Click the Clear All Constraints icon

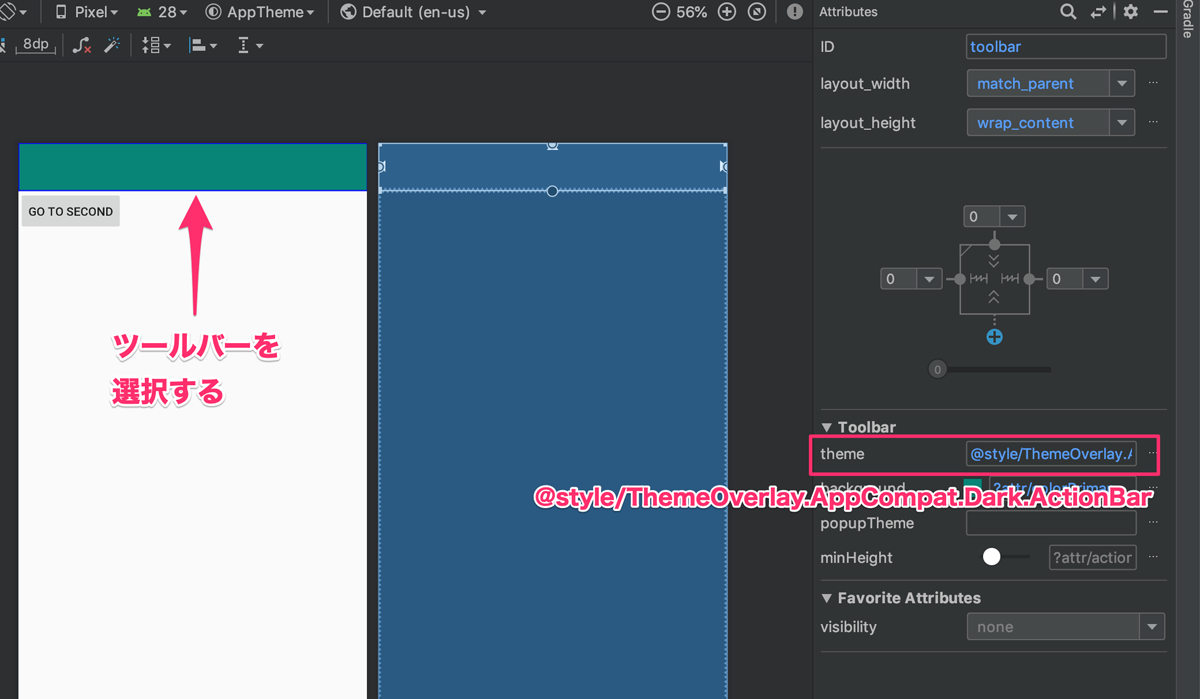click(x=82, y=45)
